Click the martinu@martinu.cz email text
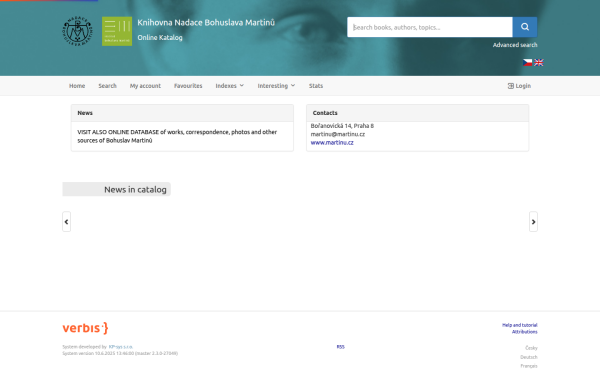The height and width of the screenshot is (375, 600). (x=338, y=134)
